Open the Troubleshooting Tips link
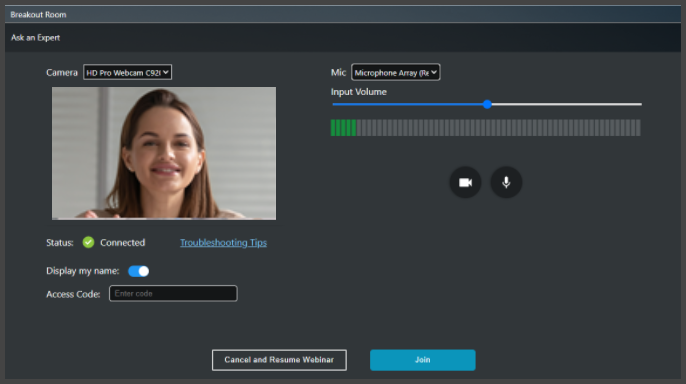The width and height of the screenshot is (686, 384). point(223,243)
